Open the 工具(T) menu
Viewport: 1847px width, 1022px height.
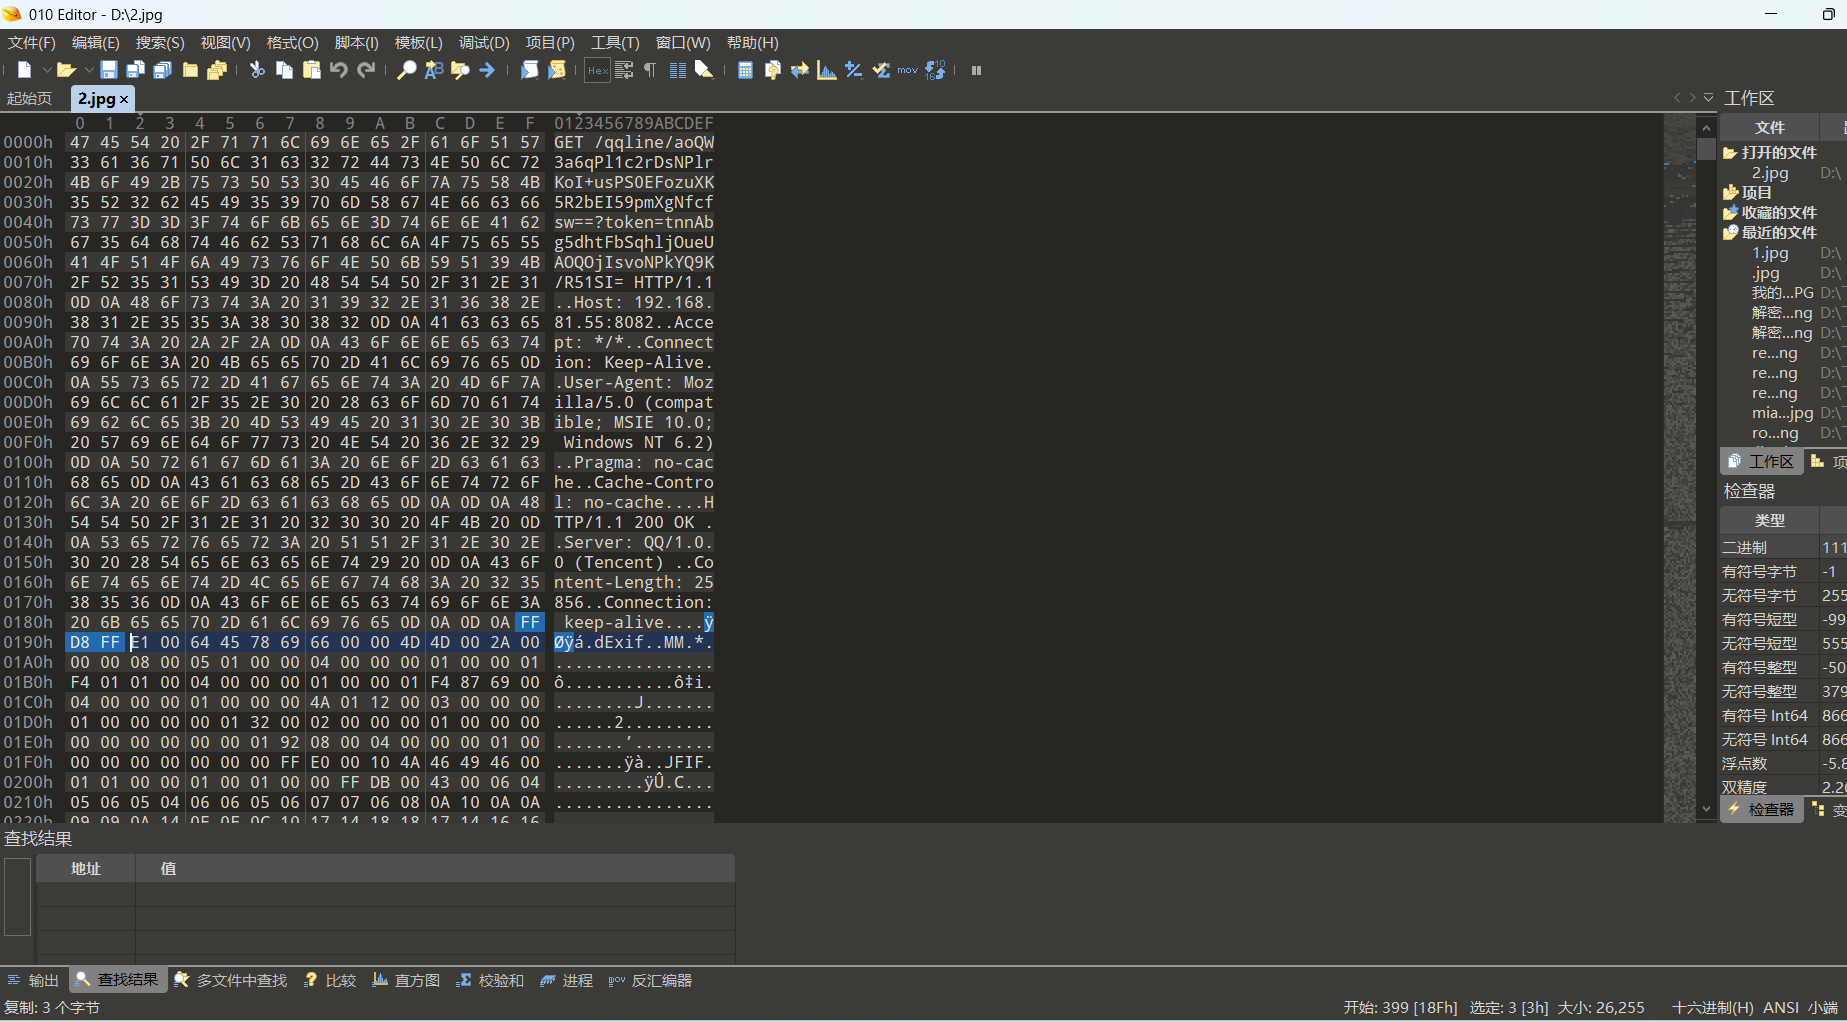point(615,43)
